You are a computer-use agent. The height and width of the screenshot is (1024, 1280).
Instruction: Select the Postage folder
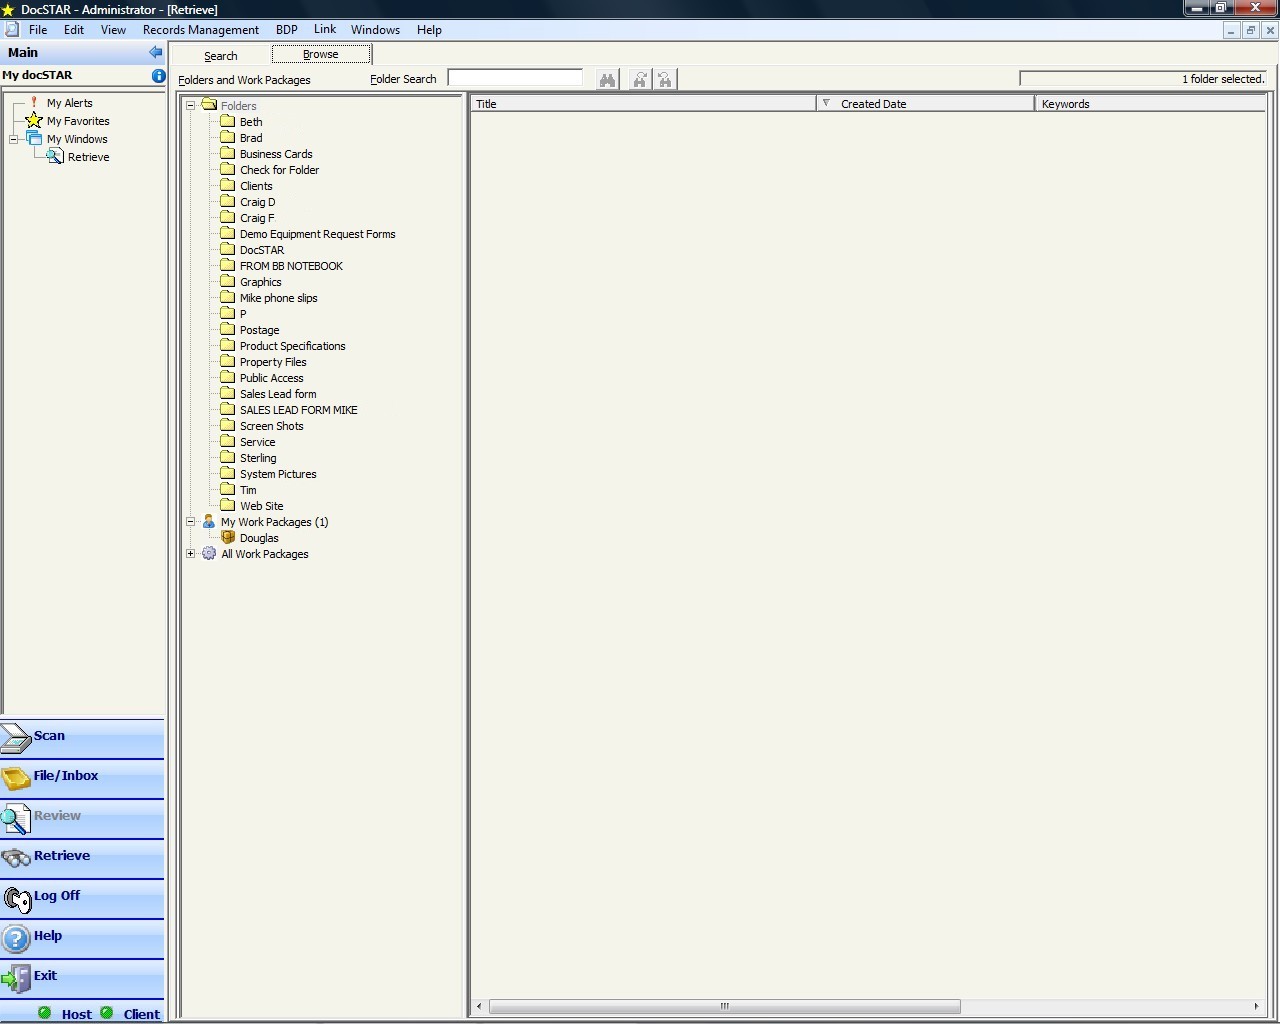(259, 330)
